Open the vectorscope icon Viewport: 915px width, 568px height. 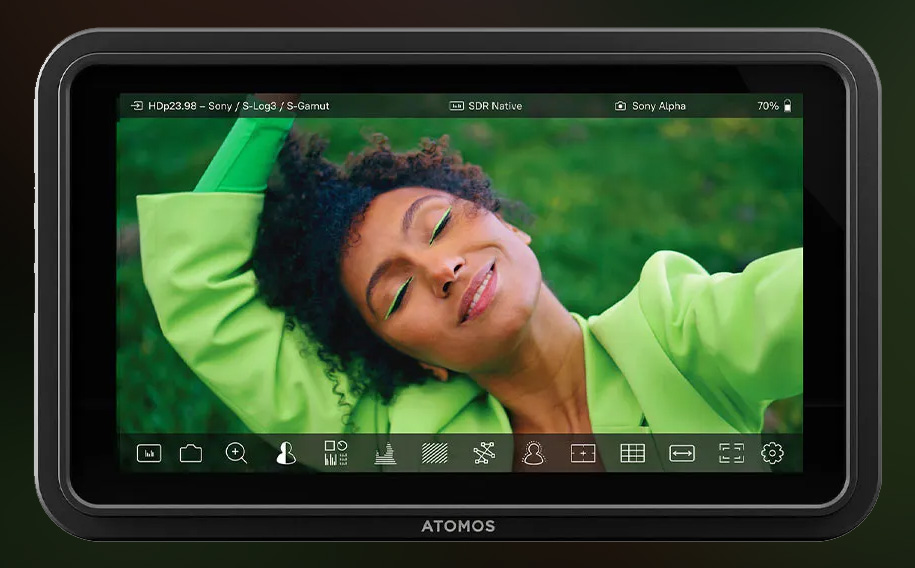(x=484, y=453)
